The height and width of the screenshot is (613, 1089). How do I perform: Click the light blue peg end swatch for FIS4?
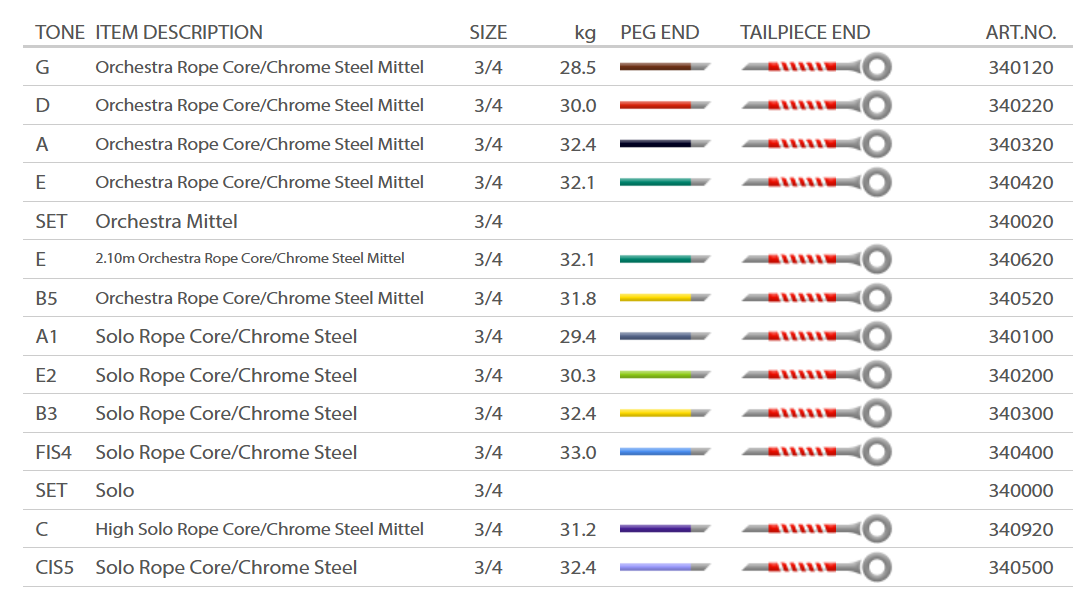pyautogui.click(x=664, y=452)
